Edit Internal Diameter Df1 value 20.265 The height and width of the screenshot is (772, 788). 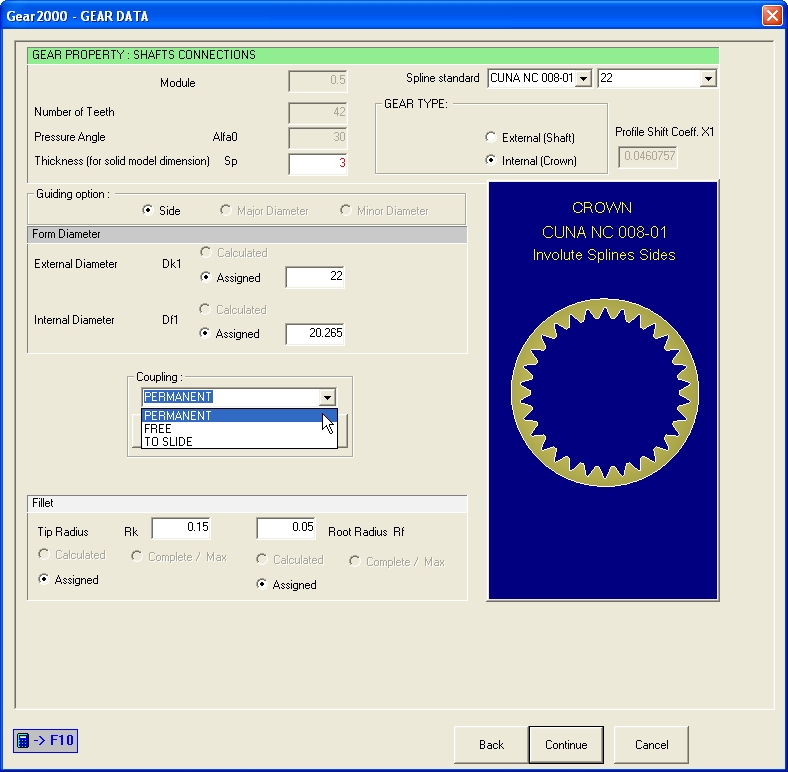pos(315,334)
